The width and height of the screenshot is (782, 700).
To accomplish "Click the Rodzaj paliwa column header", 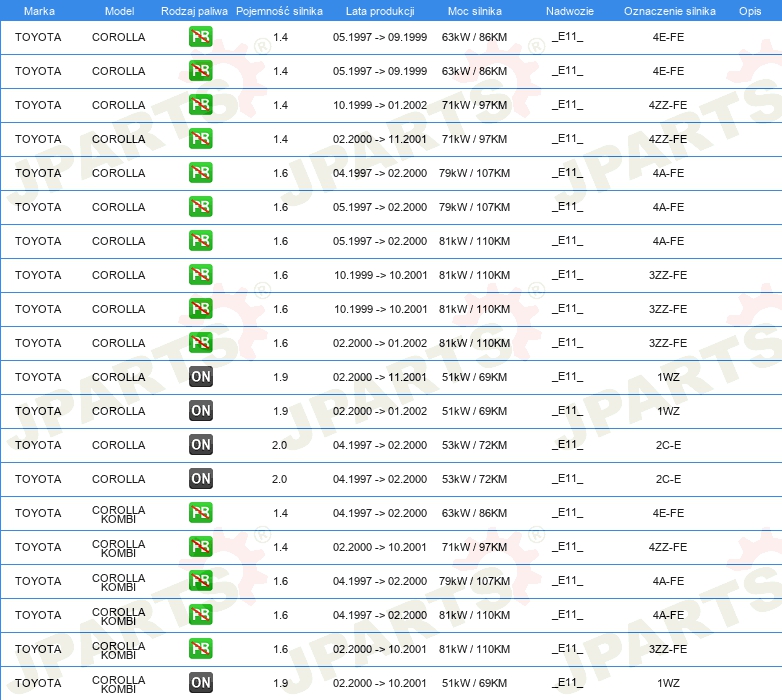I will tap(194, 11).
